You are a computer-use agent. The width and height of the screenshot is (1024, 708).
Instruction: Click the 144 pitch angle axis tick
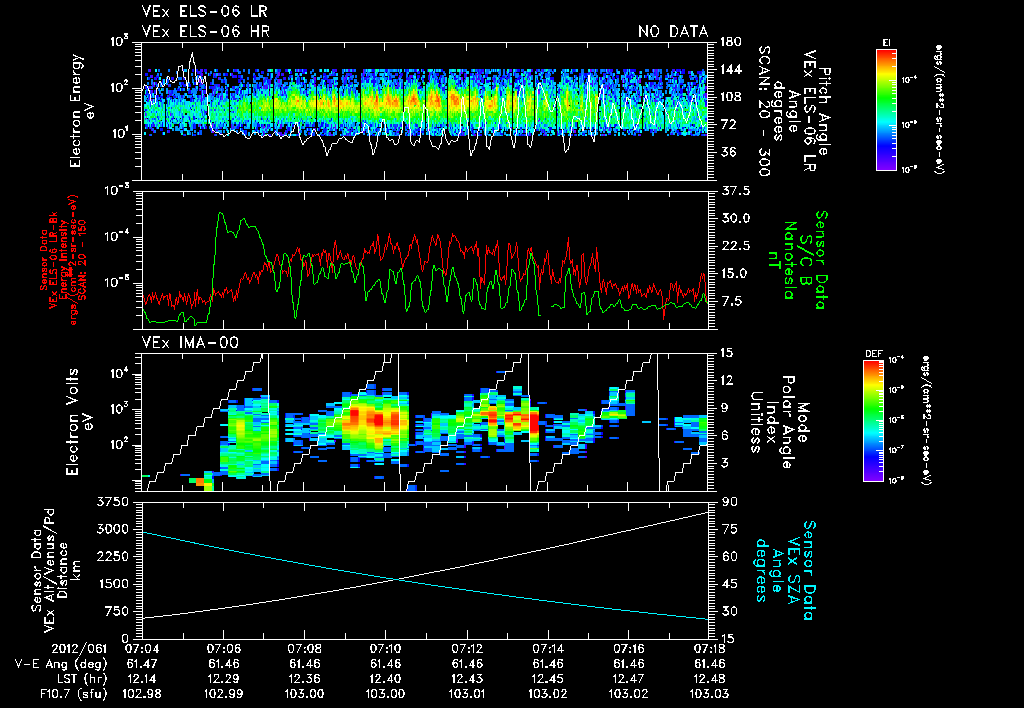[731, 69]
